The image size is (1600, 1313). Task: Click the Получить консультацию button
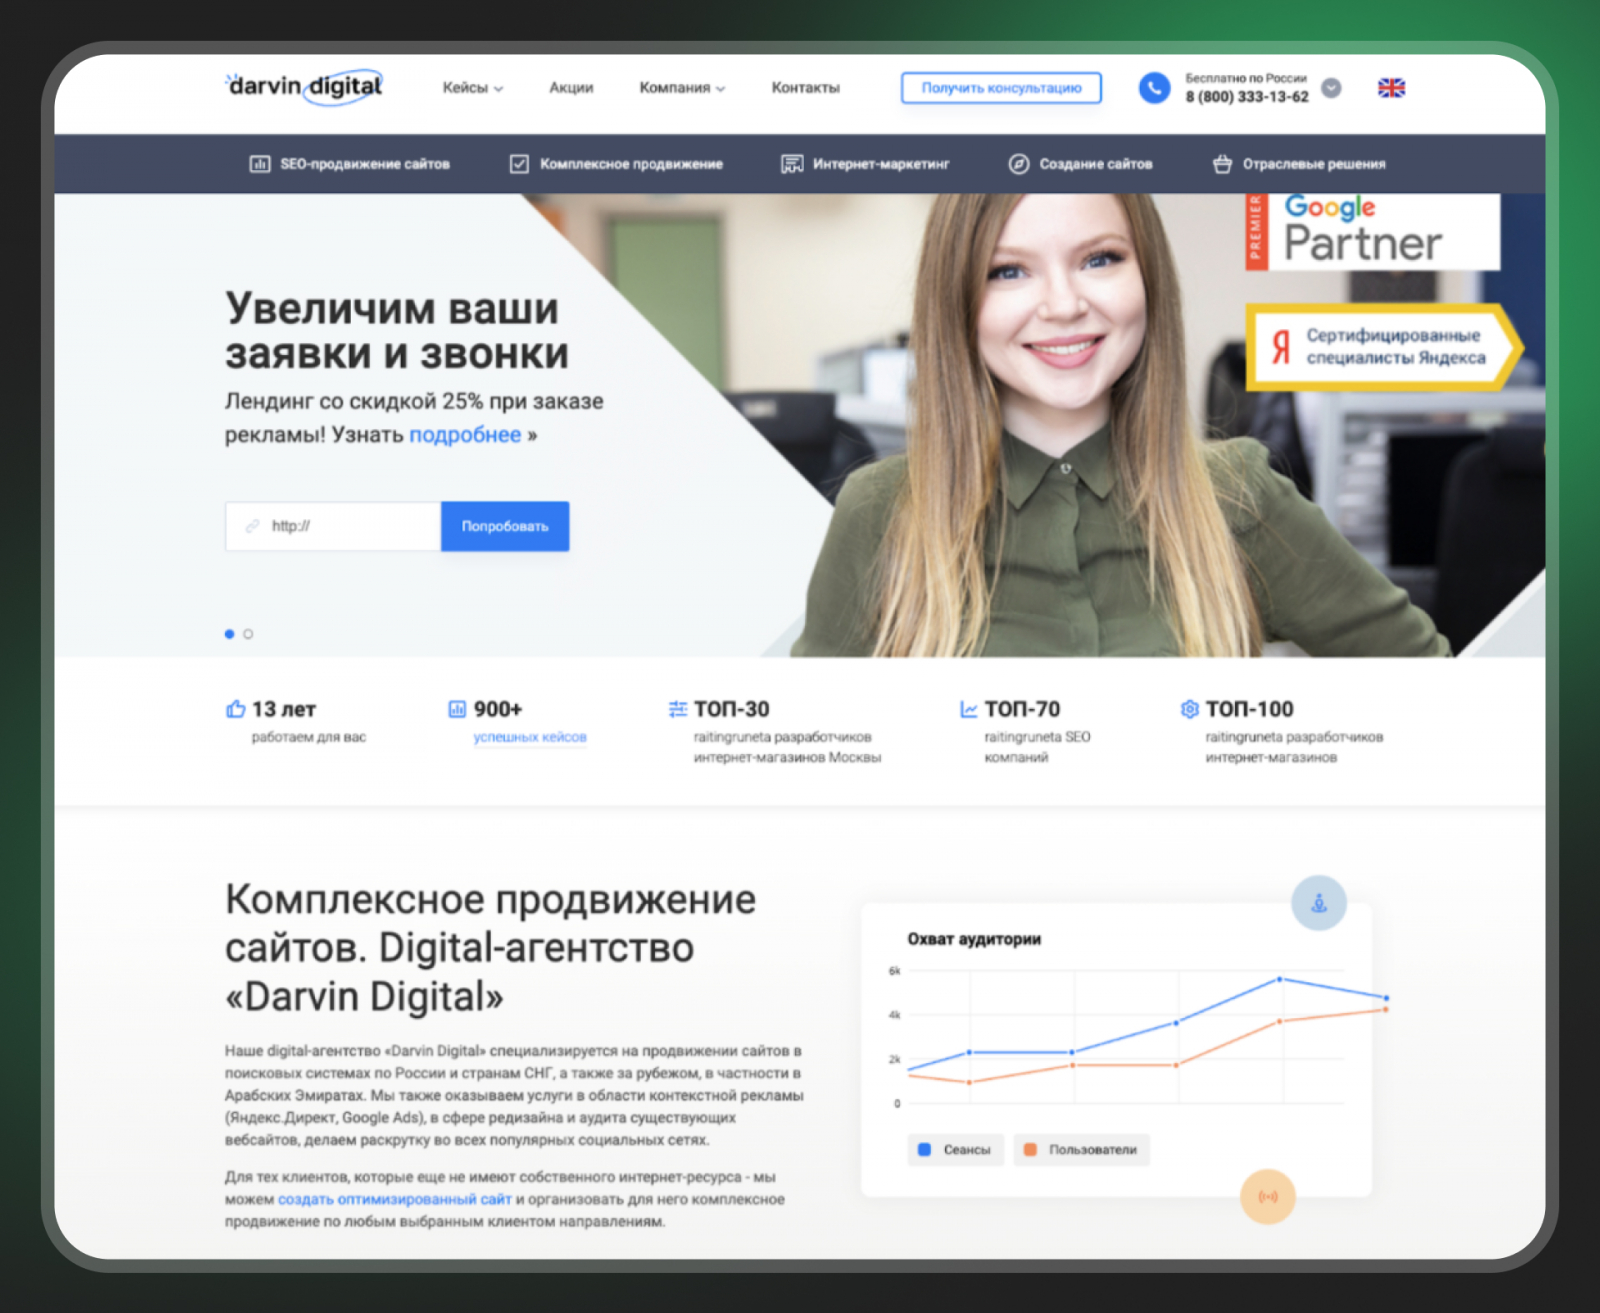pos(1001,88)
